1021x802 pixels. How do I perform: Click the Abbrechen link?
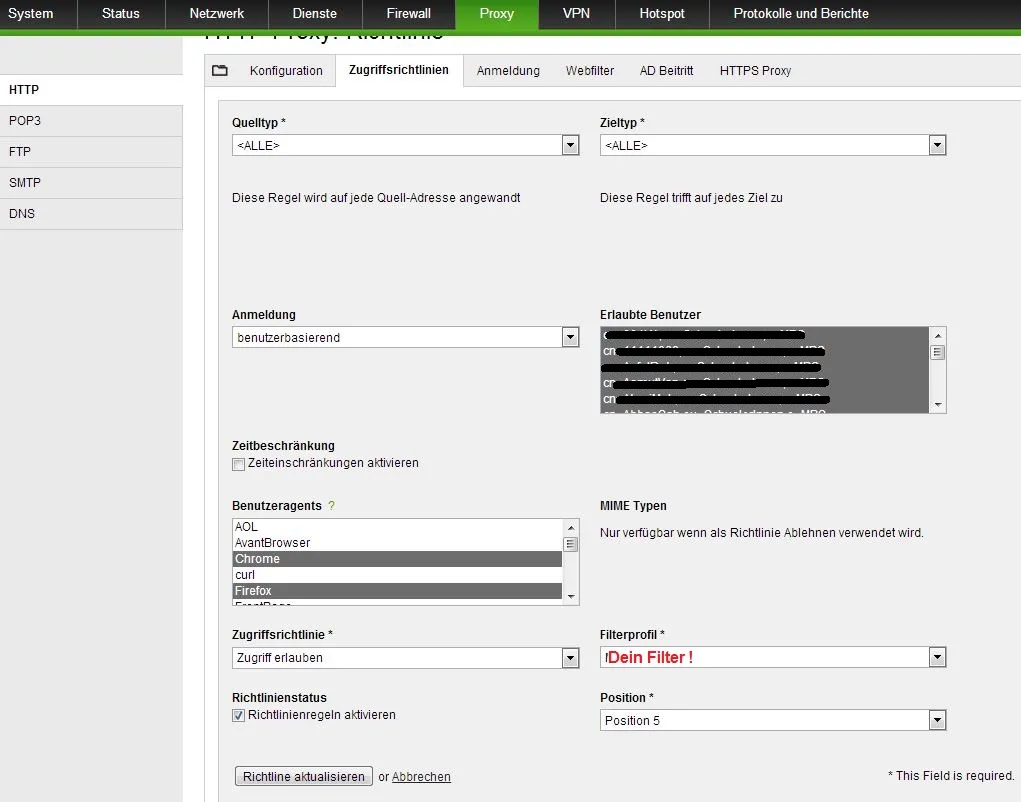click(x=421, y=777)
